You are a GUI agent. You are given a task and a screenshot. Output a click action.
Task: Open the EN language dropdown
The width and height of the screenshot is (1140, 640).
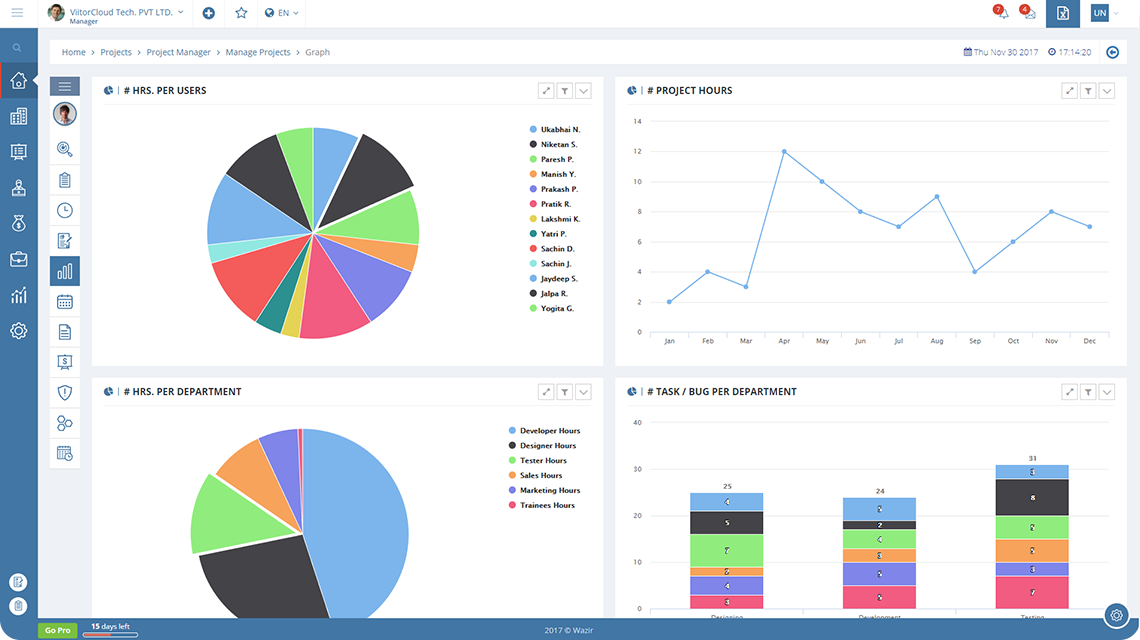pyautogui.click(x=282, y=13)
